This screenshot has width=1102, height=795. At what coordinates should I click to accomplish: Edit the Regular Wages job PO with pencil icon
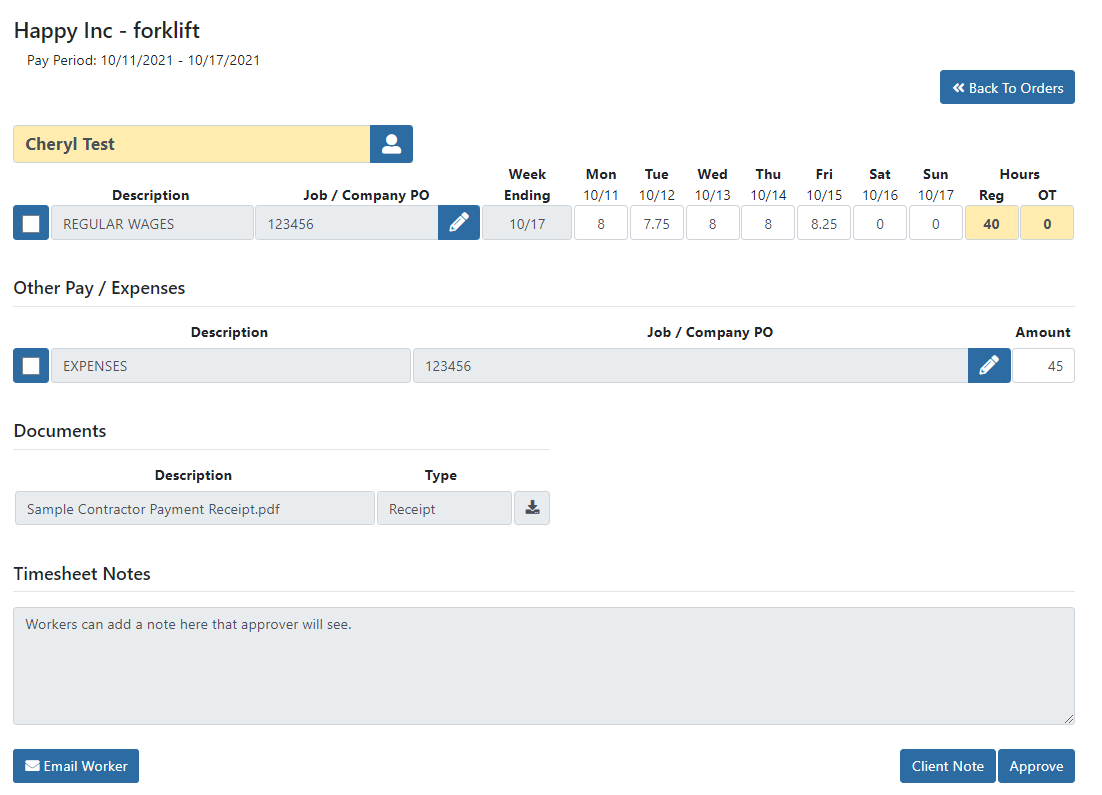click(x=459, y=223)
